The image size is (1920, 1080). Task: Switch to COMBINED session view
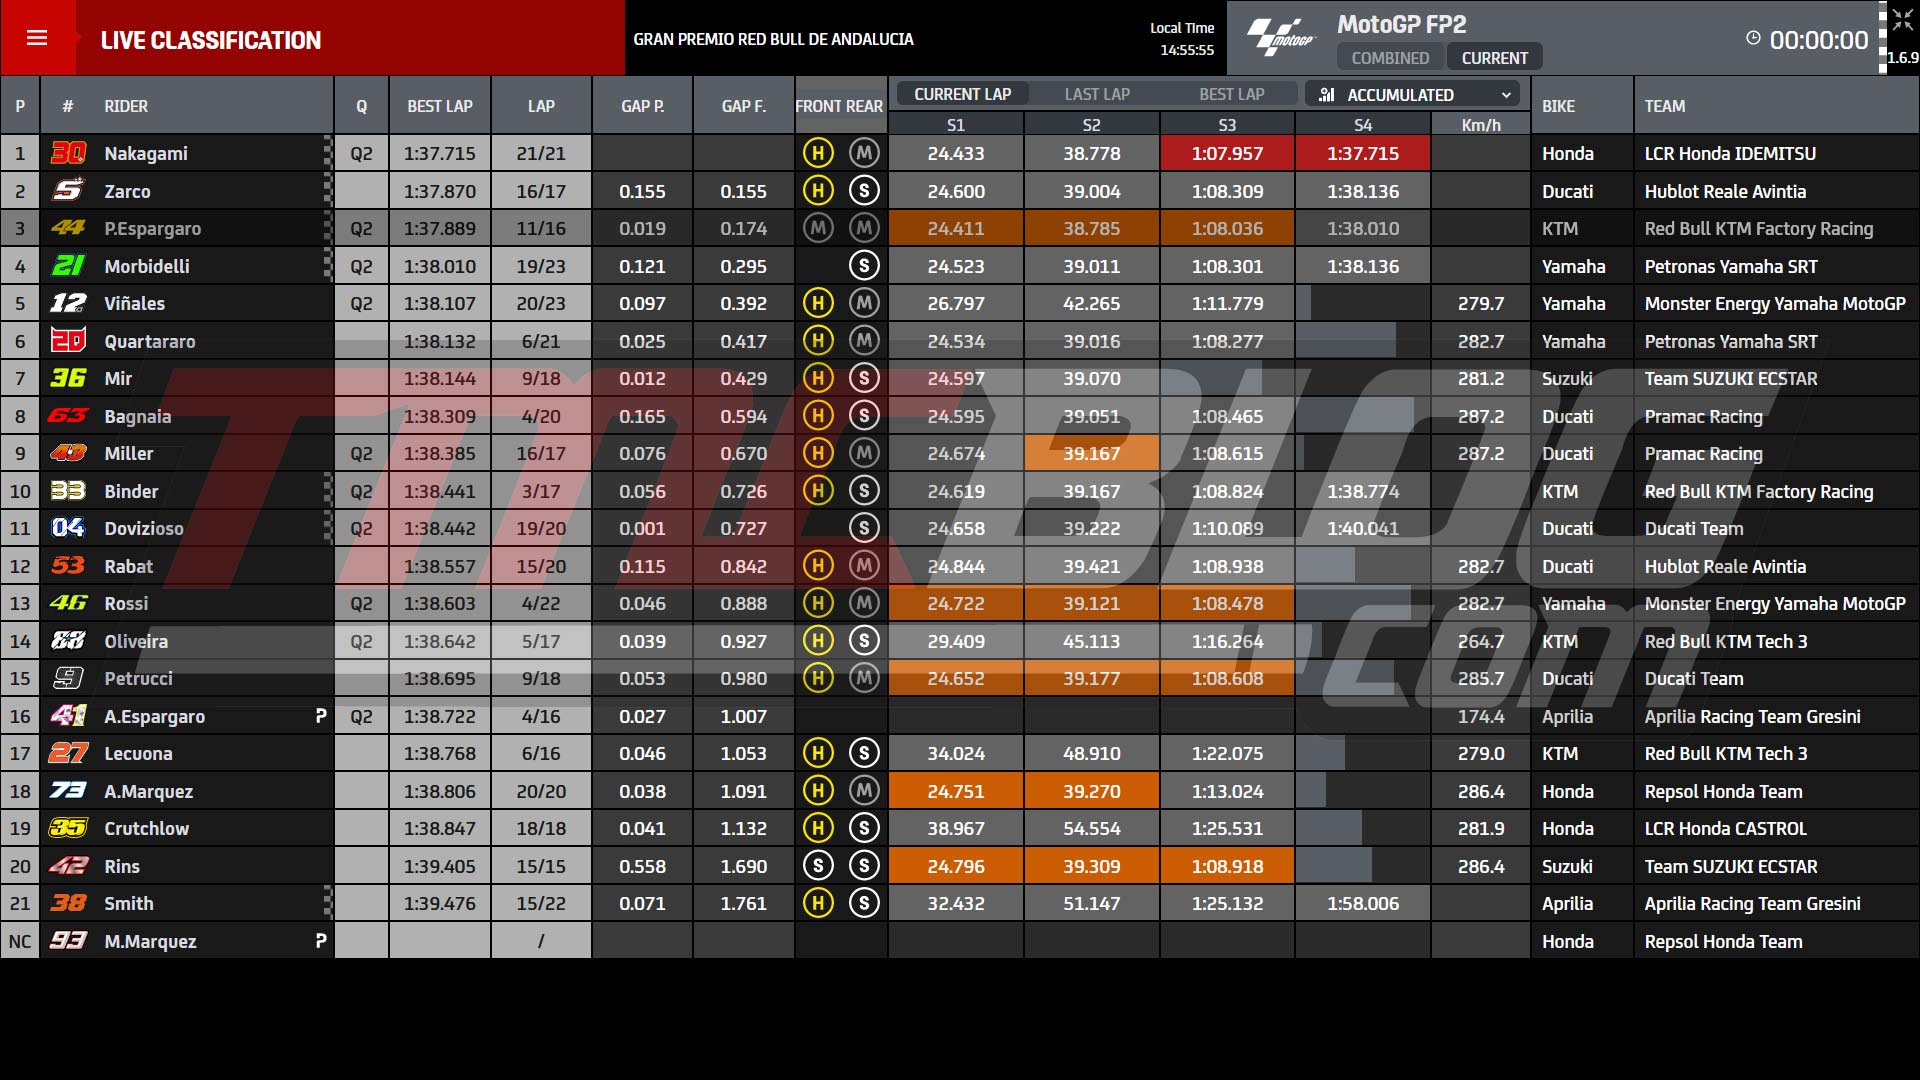(x=1390, y=58)
